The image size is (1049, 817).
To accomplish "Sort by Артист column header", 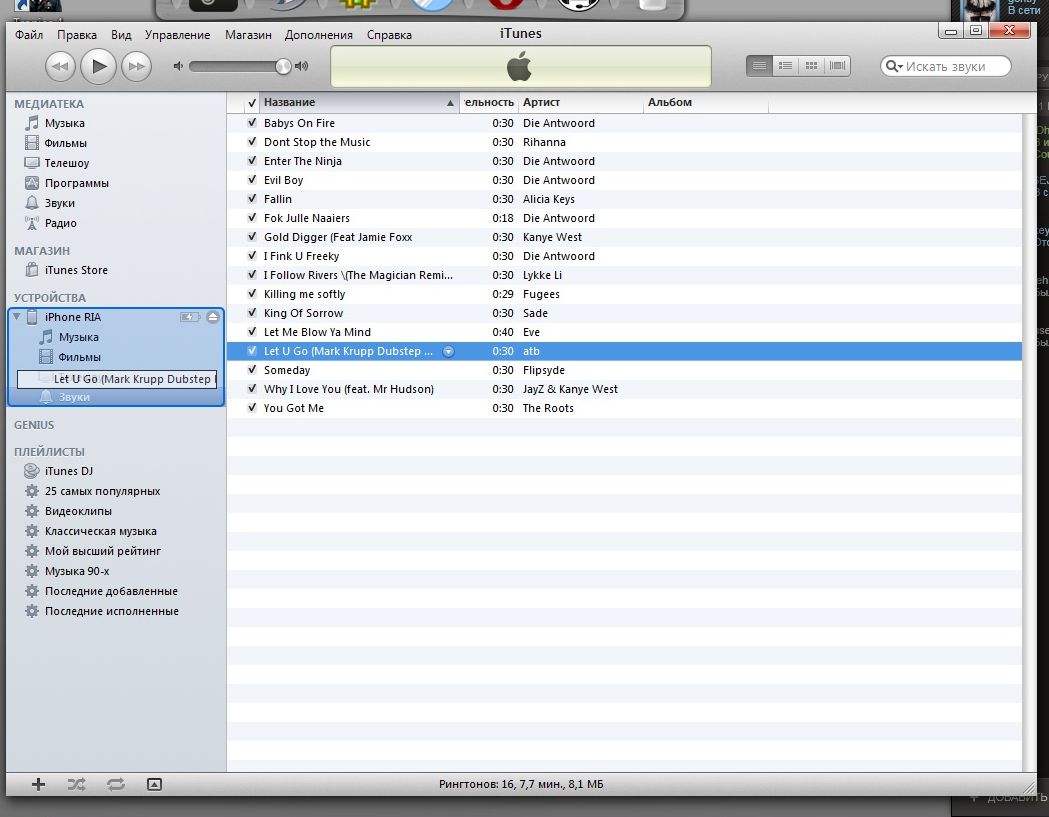I will 580,102.
